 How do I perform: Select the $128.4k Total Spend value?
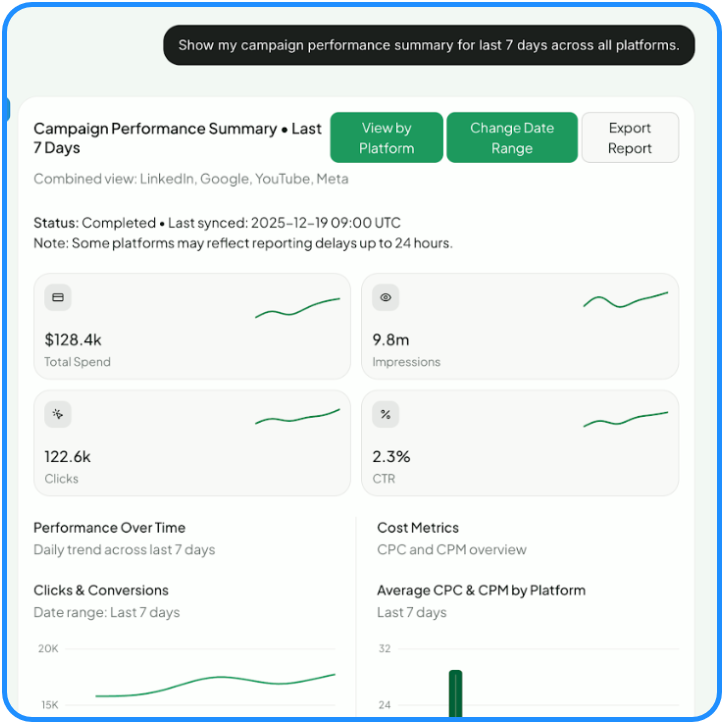pos(72,340)
